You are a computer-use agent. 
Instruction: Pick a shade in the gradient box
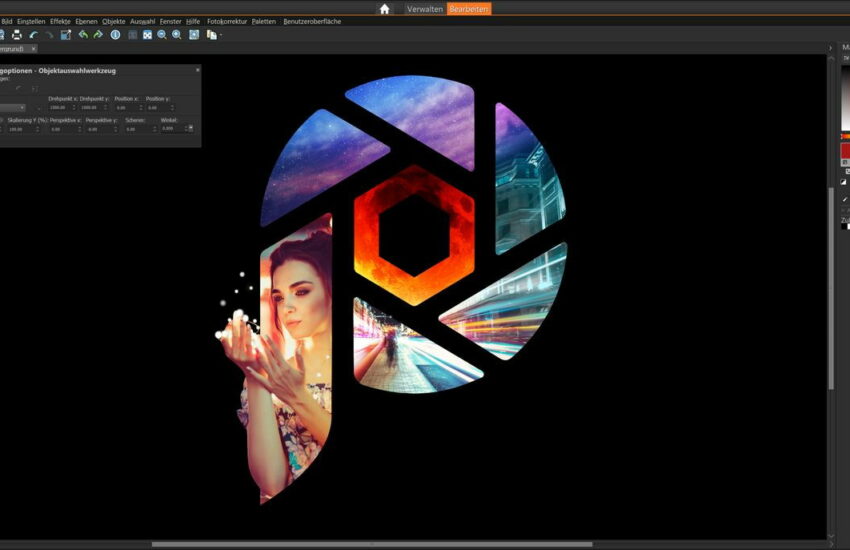pos(845,98)
